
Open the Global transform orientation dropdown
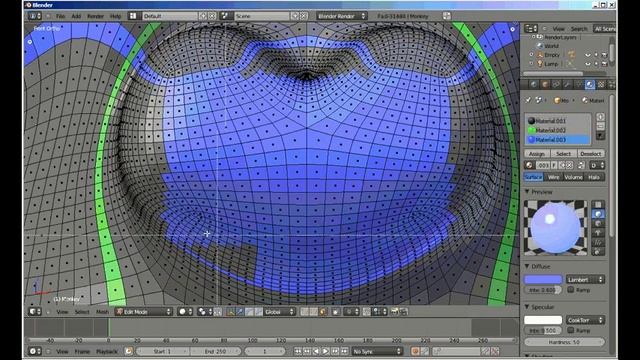280,312
